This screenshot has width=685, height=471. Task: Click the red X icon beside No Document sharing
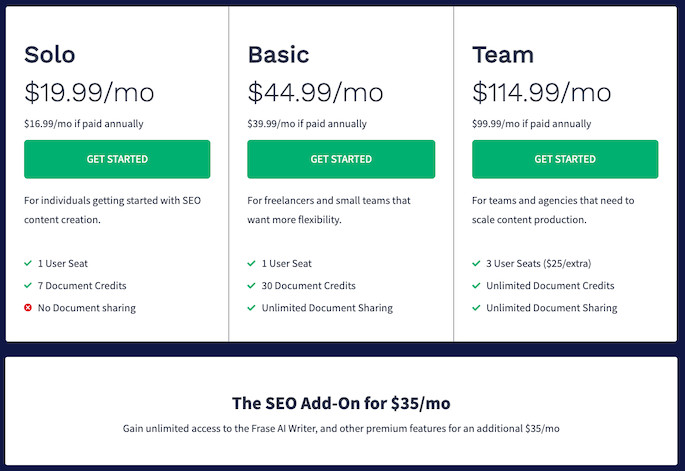[28, 308]
